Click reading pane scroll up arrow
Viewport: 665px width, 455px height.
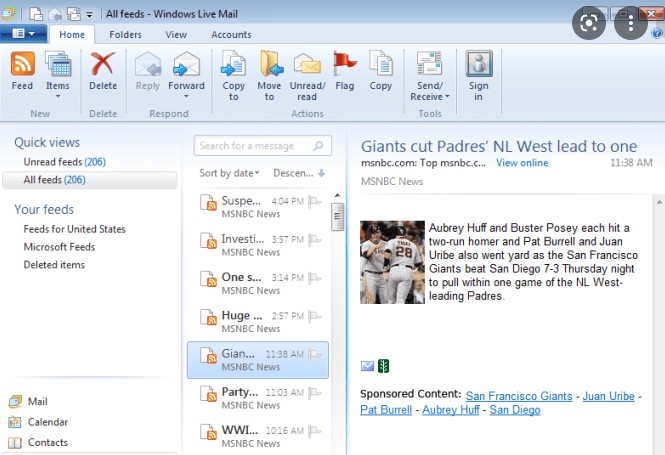pos(659,202)
